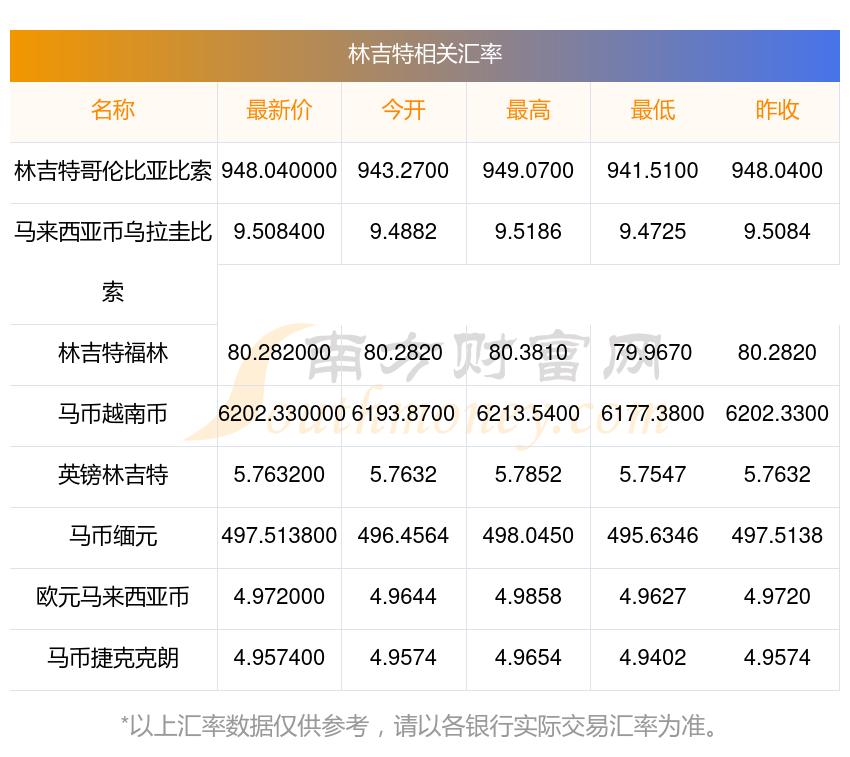Click the 马币捷克克朗 row name
Viewport: 850px width, 757px height.
[113, 658]
